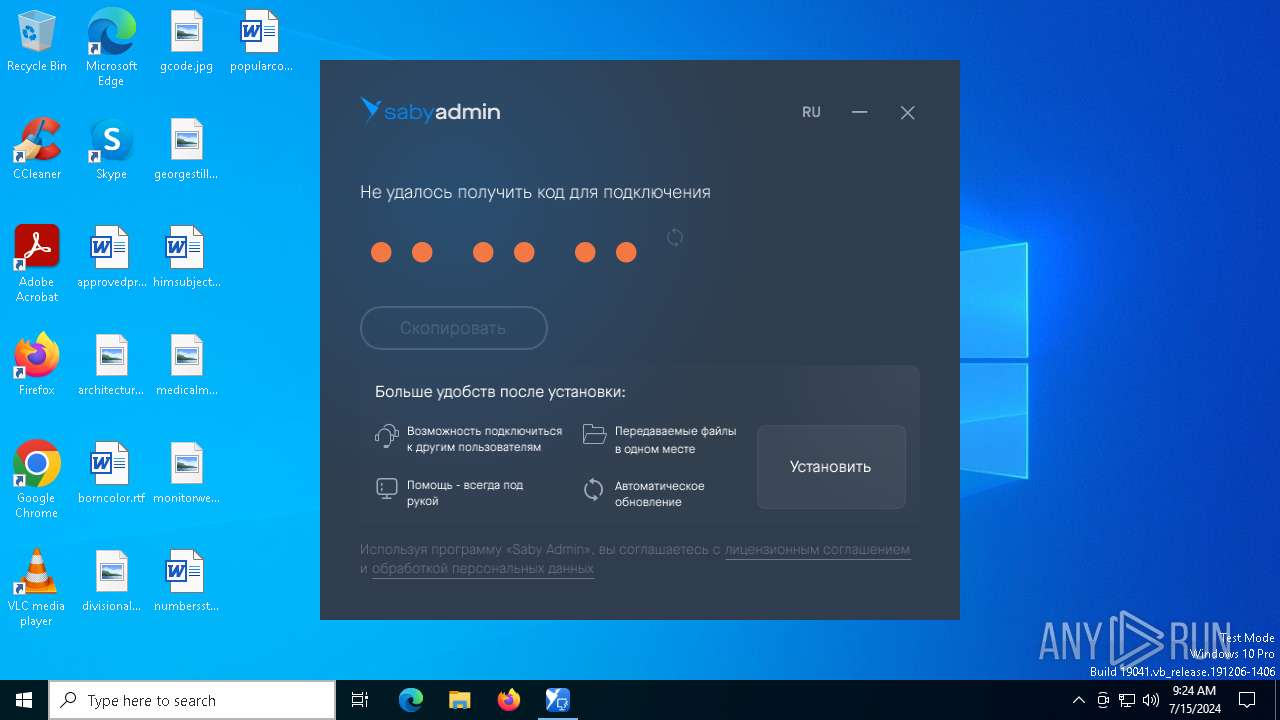Open Firefox from the taskbar
Image resolution: width=1280 pixels, height=720 pixels.
coord(508,700)
